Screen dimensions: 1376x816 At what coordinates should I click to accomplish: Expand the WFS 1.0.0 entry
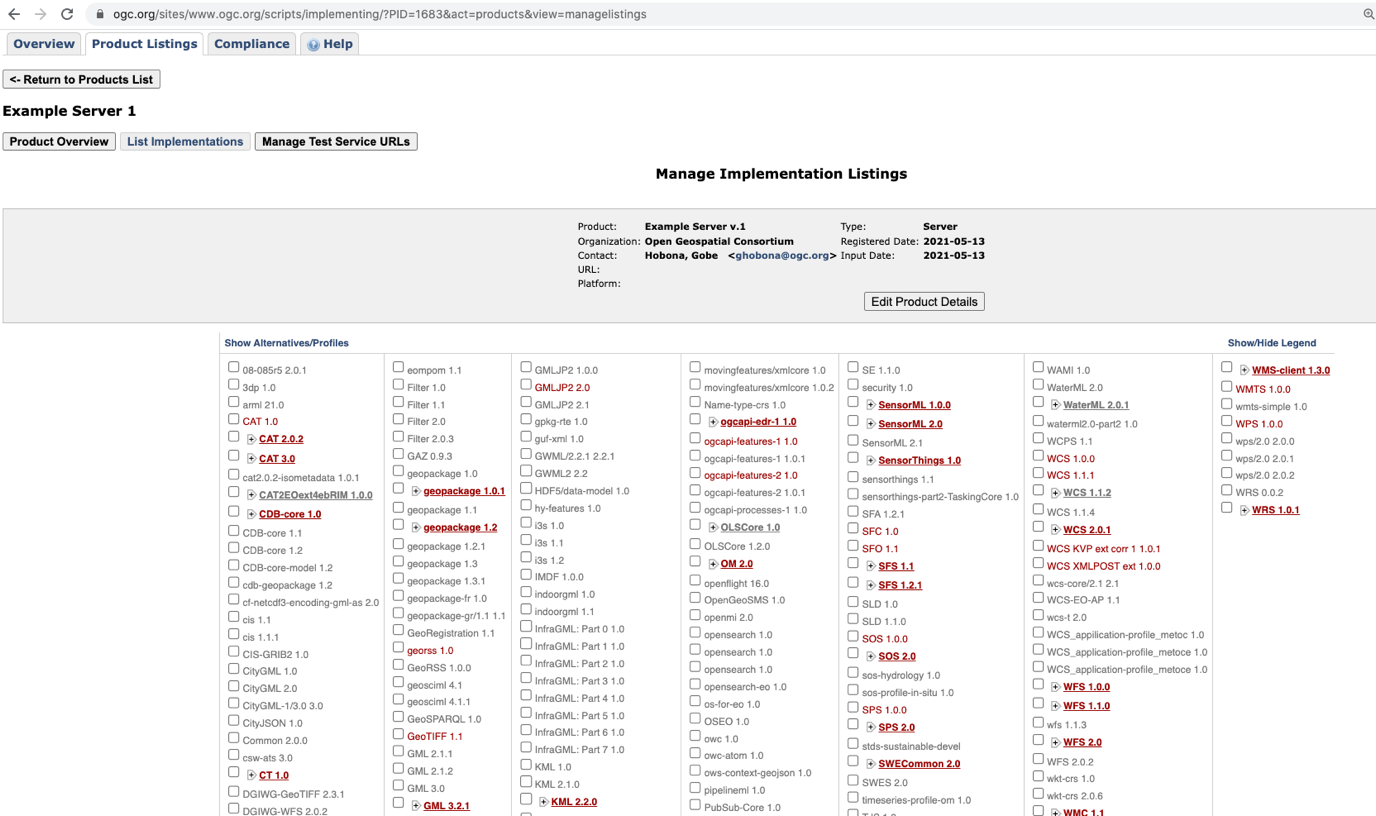click(1056, 687)
